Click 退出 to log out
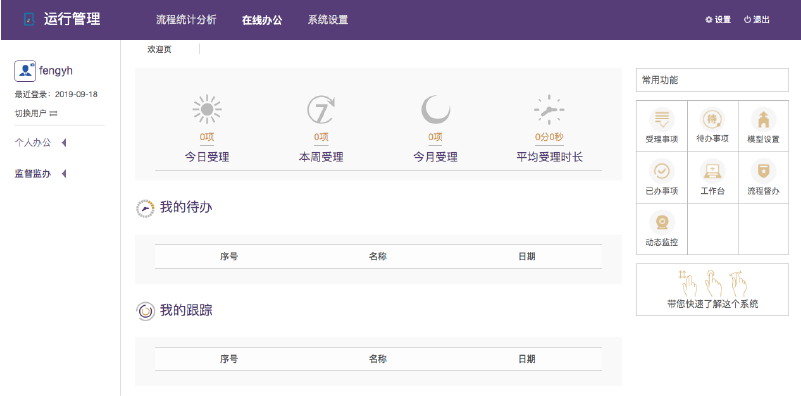The image size is (801, 396). [757, 20]
